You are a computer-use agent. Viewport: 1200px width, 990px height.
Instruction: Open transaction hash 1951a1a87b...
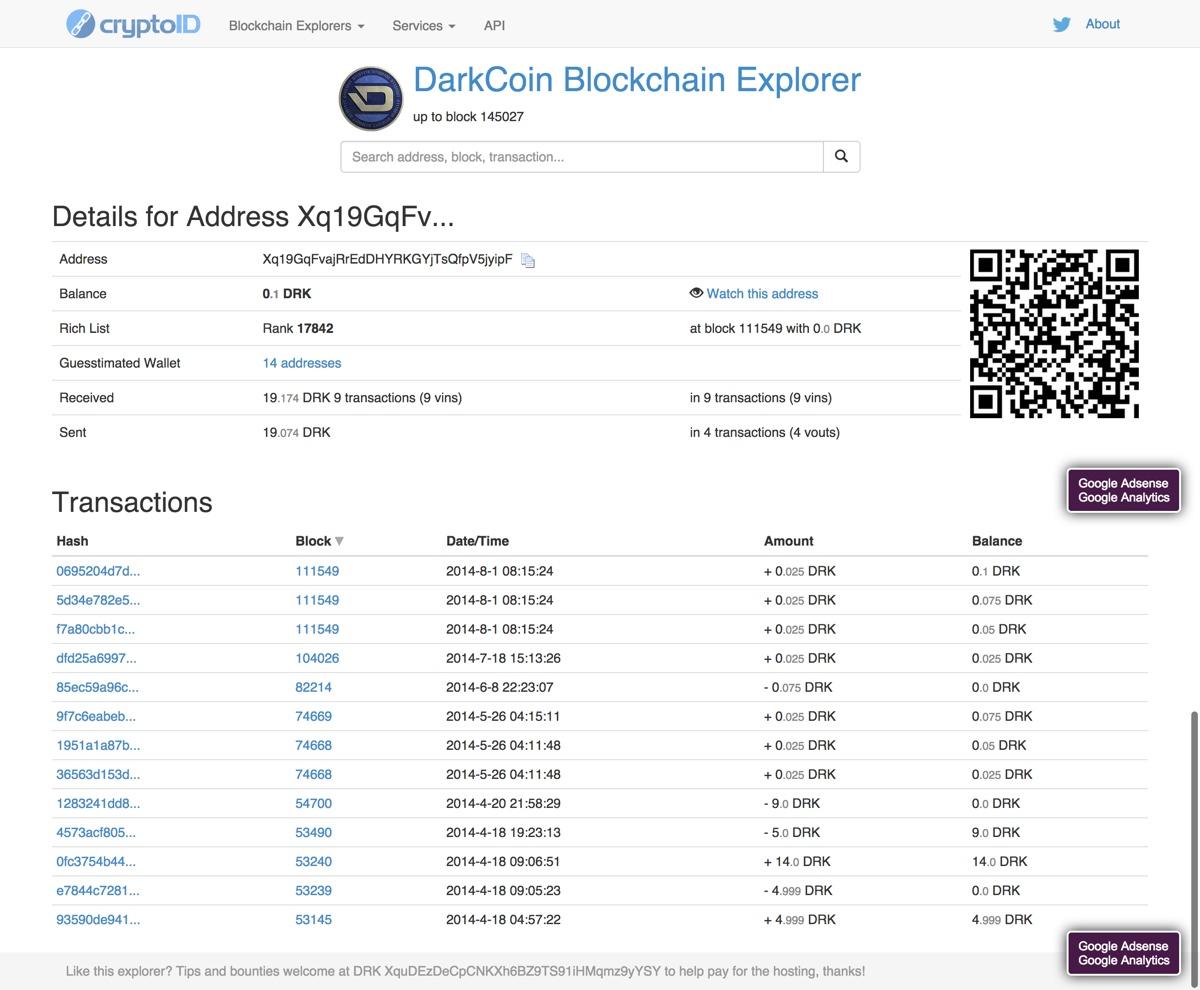[x=98, y=745]
